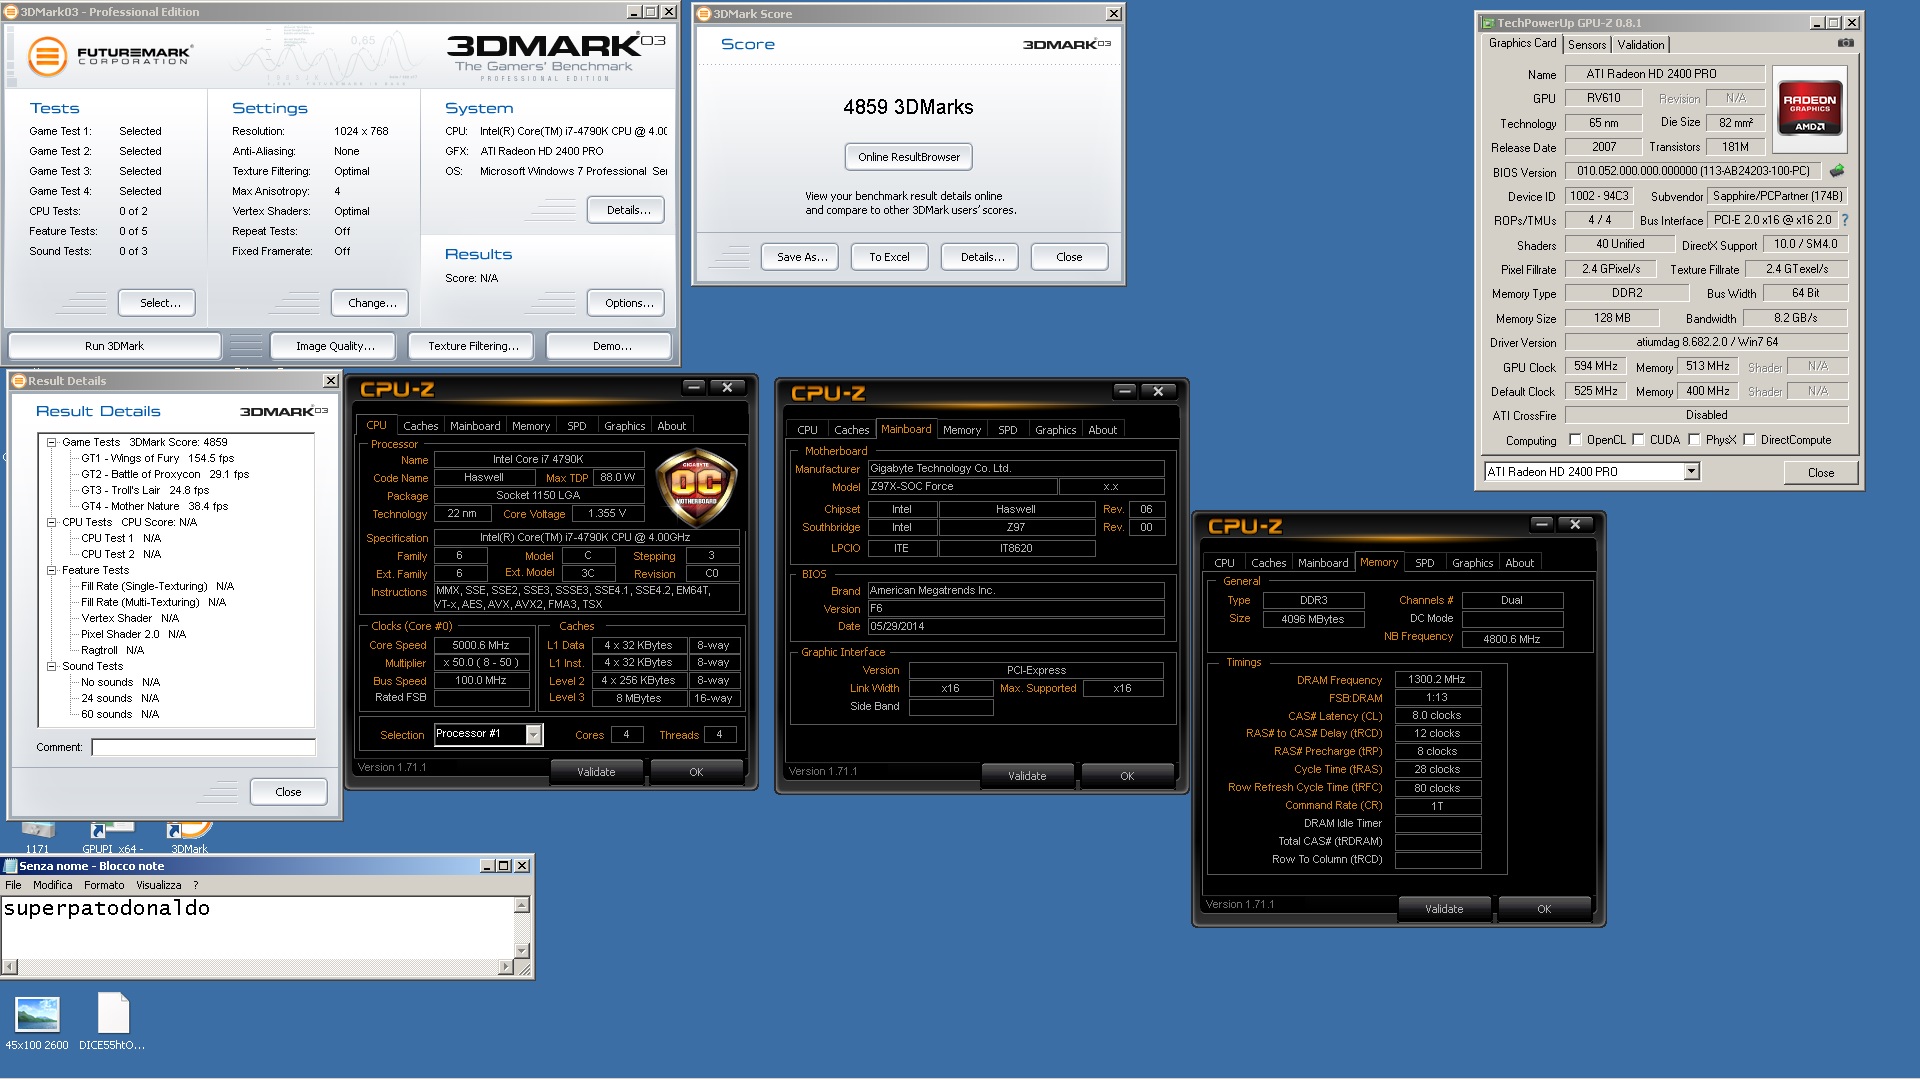Collapse the CPU Tests tree node
The height and width of the screenshot is (1080, 1920).
tap(51, 522)
